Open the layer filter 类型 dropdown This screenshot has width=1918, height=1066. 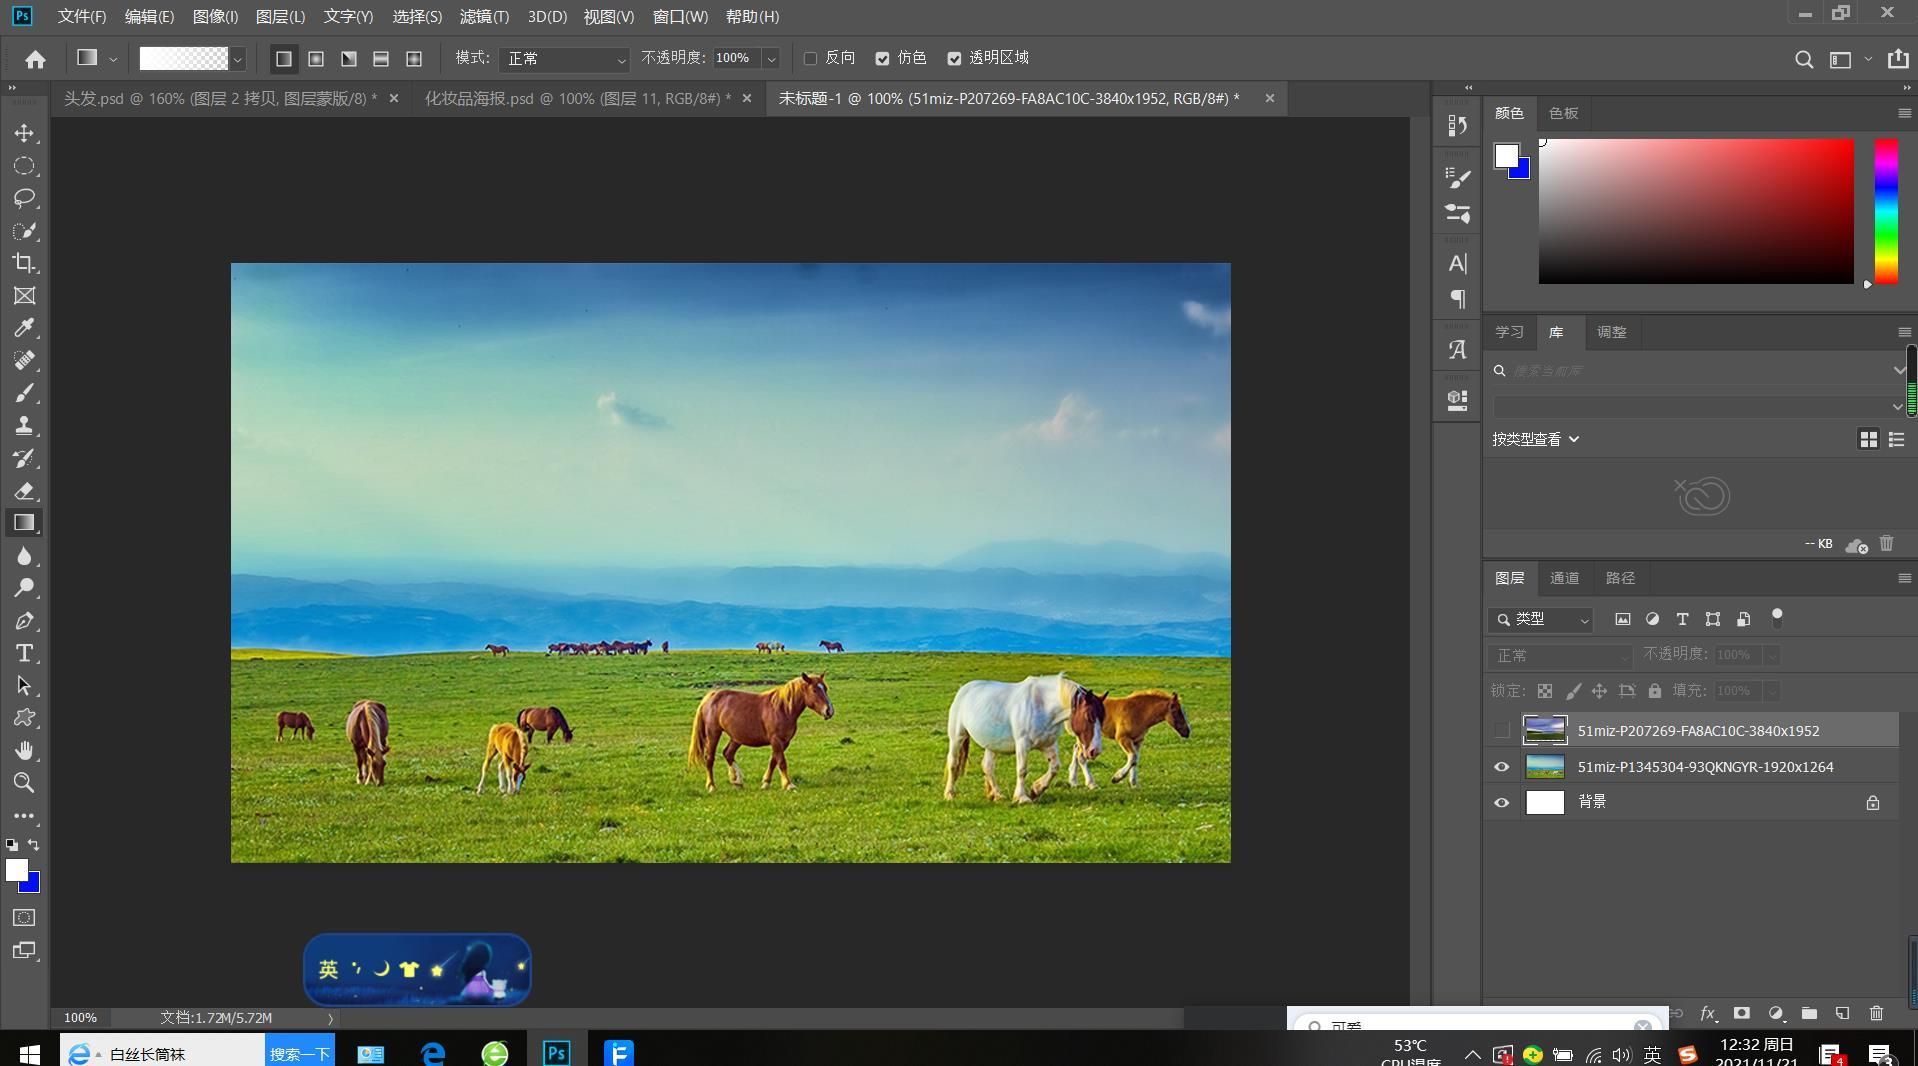coord(1541,620)
